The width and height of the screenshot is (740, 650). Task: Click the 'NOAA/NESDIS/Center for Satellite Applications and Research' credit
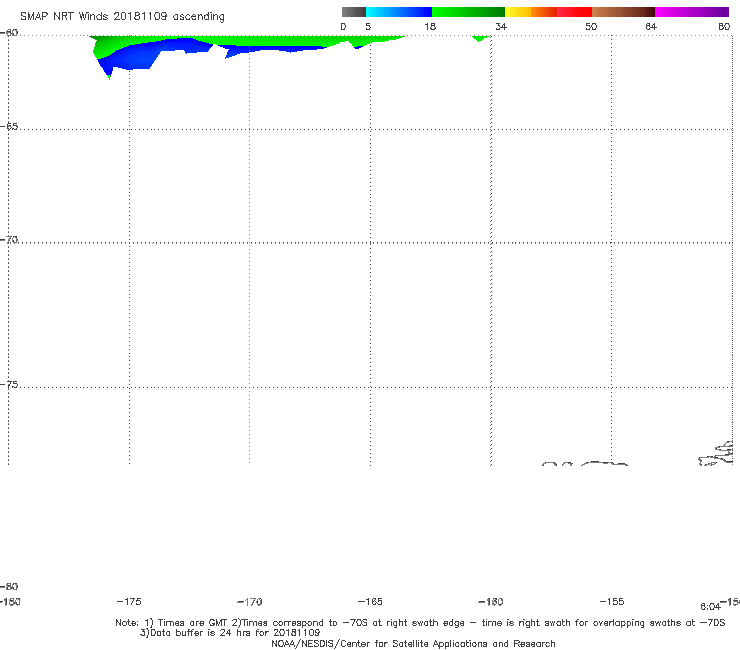(x=413, y=644)
